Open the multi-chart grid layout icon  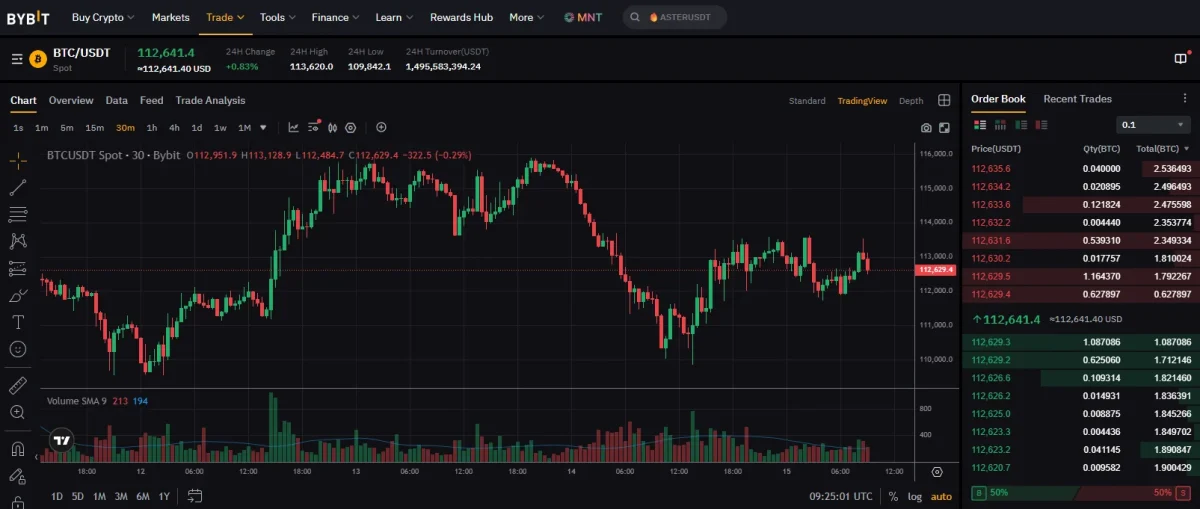tap(944, 101)
